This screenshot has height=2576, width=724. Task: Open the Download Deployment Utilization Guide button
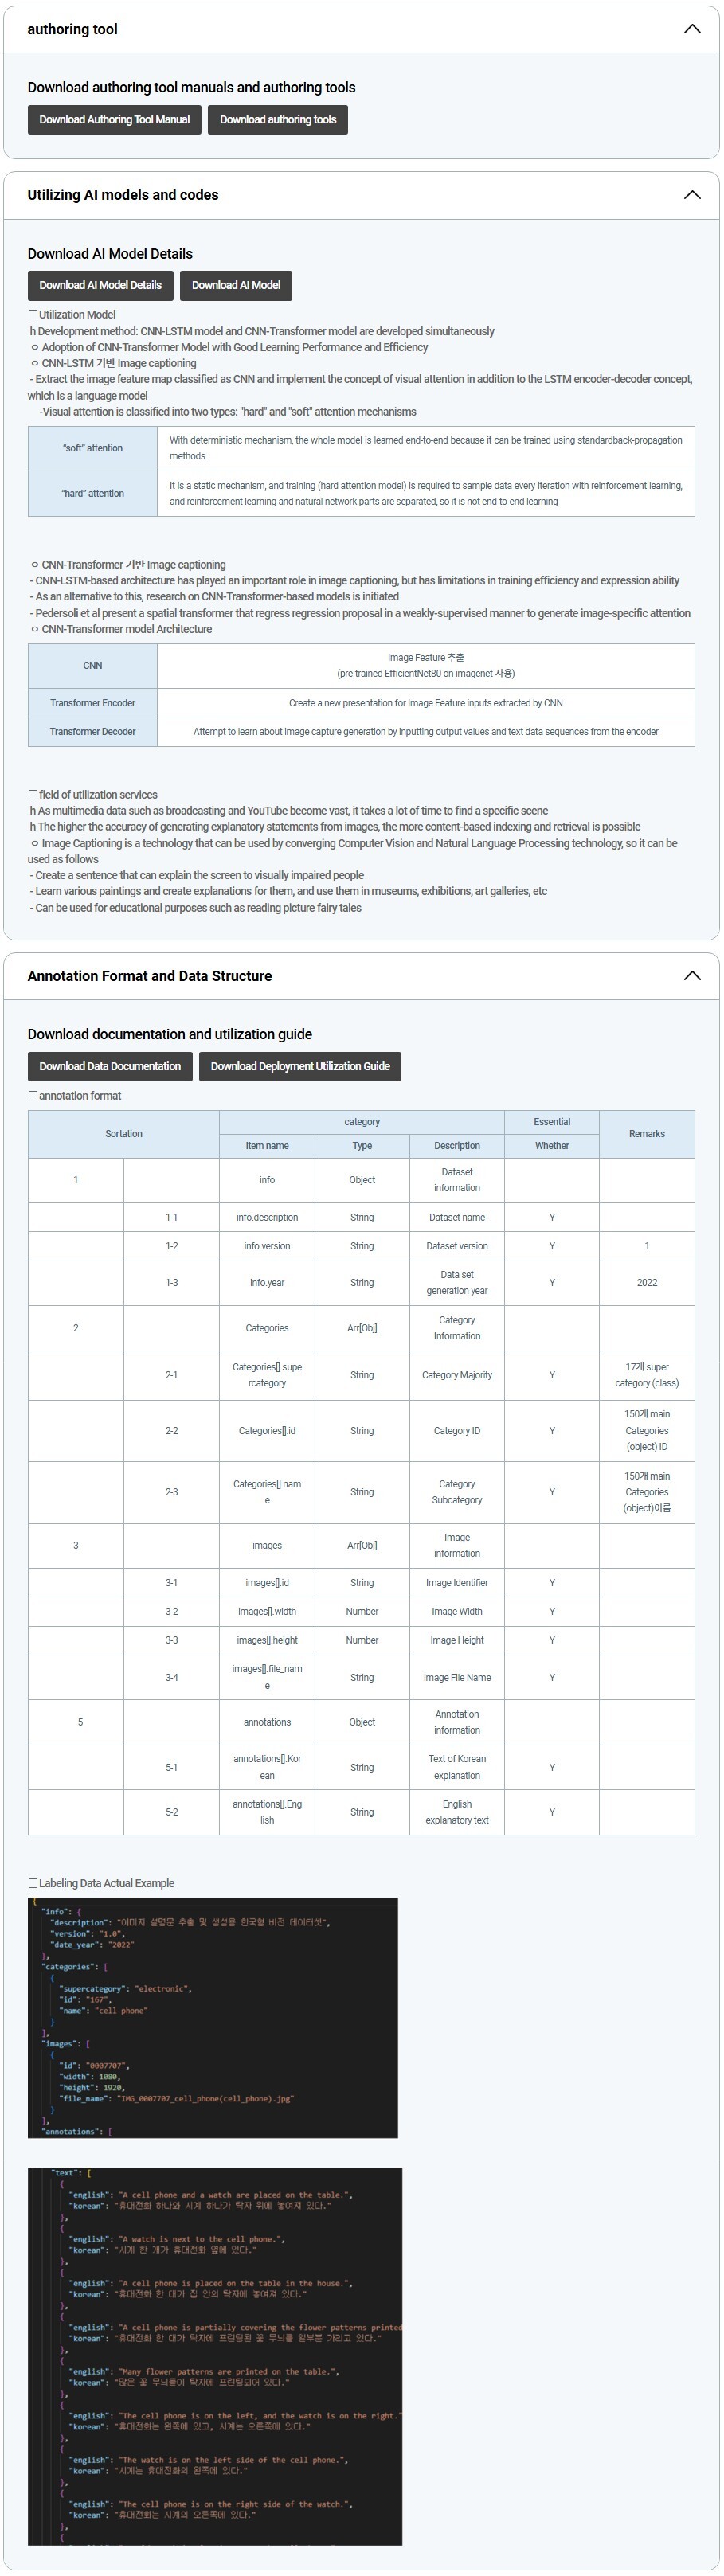300,1066
